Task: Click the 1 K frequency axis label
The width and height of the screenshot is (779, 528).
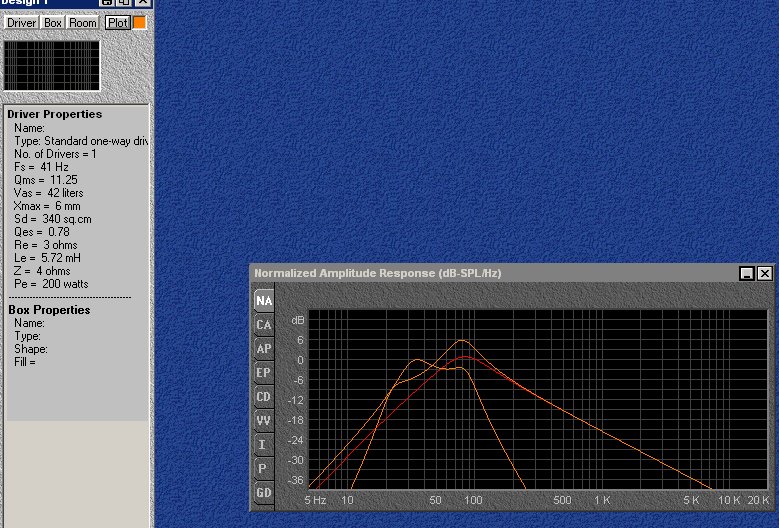Action: pyautogui.click(x=602, y=500)
